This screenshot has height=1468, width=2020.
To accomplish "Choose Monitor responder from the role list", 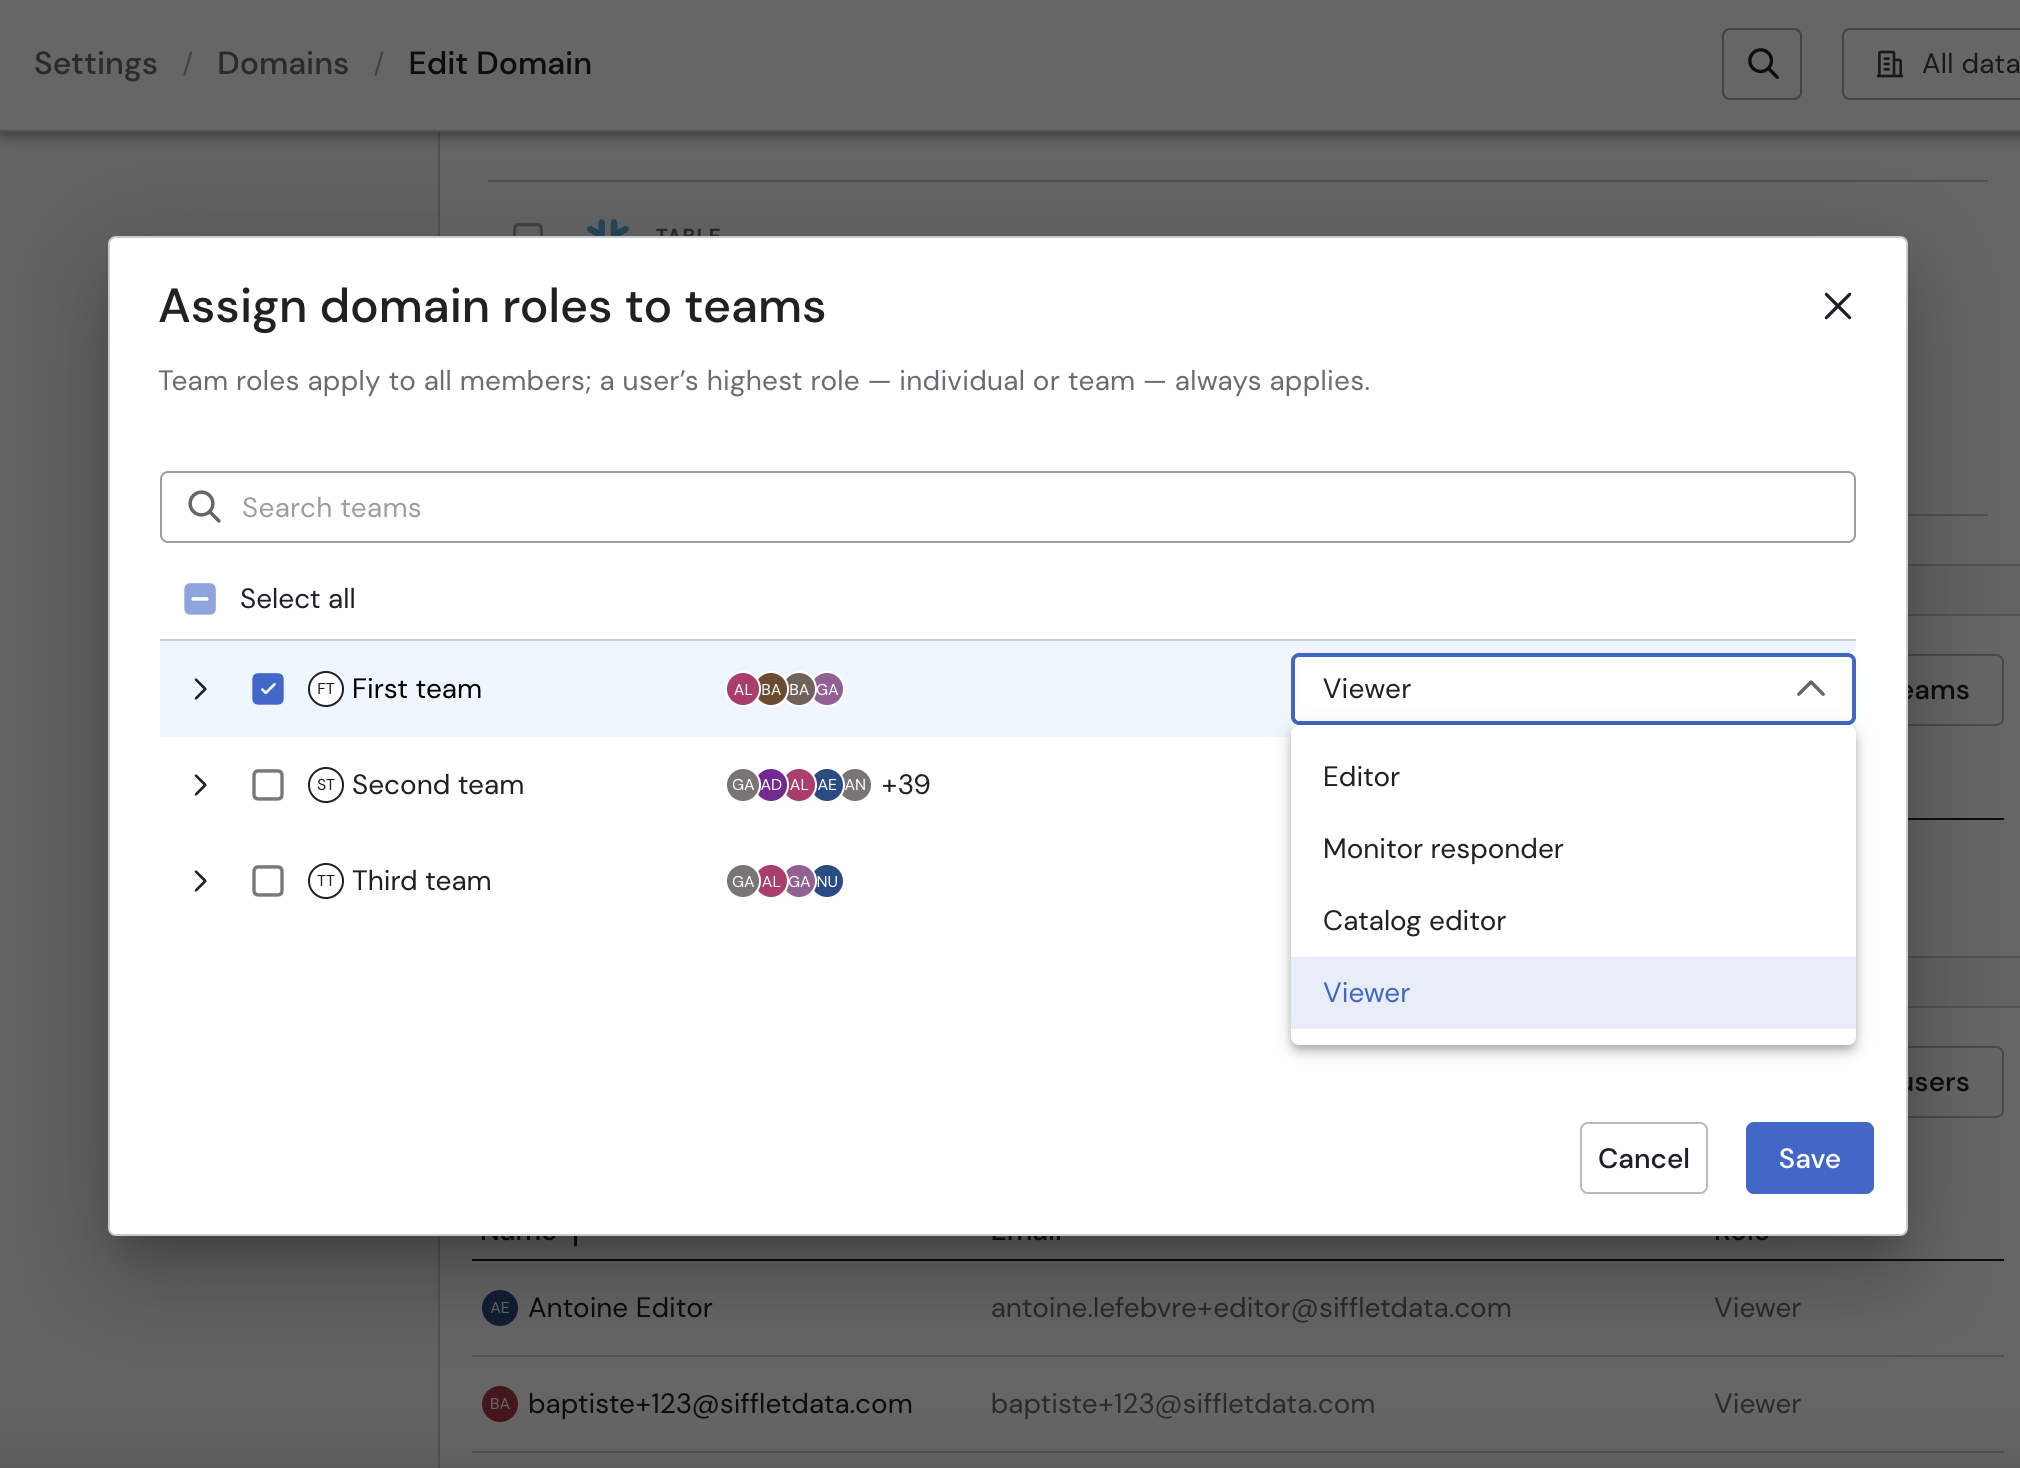I will click(x=1442, y=849).
